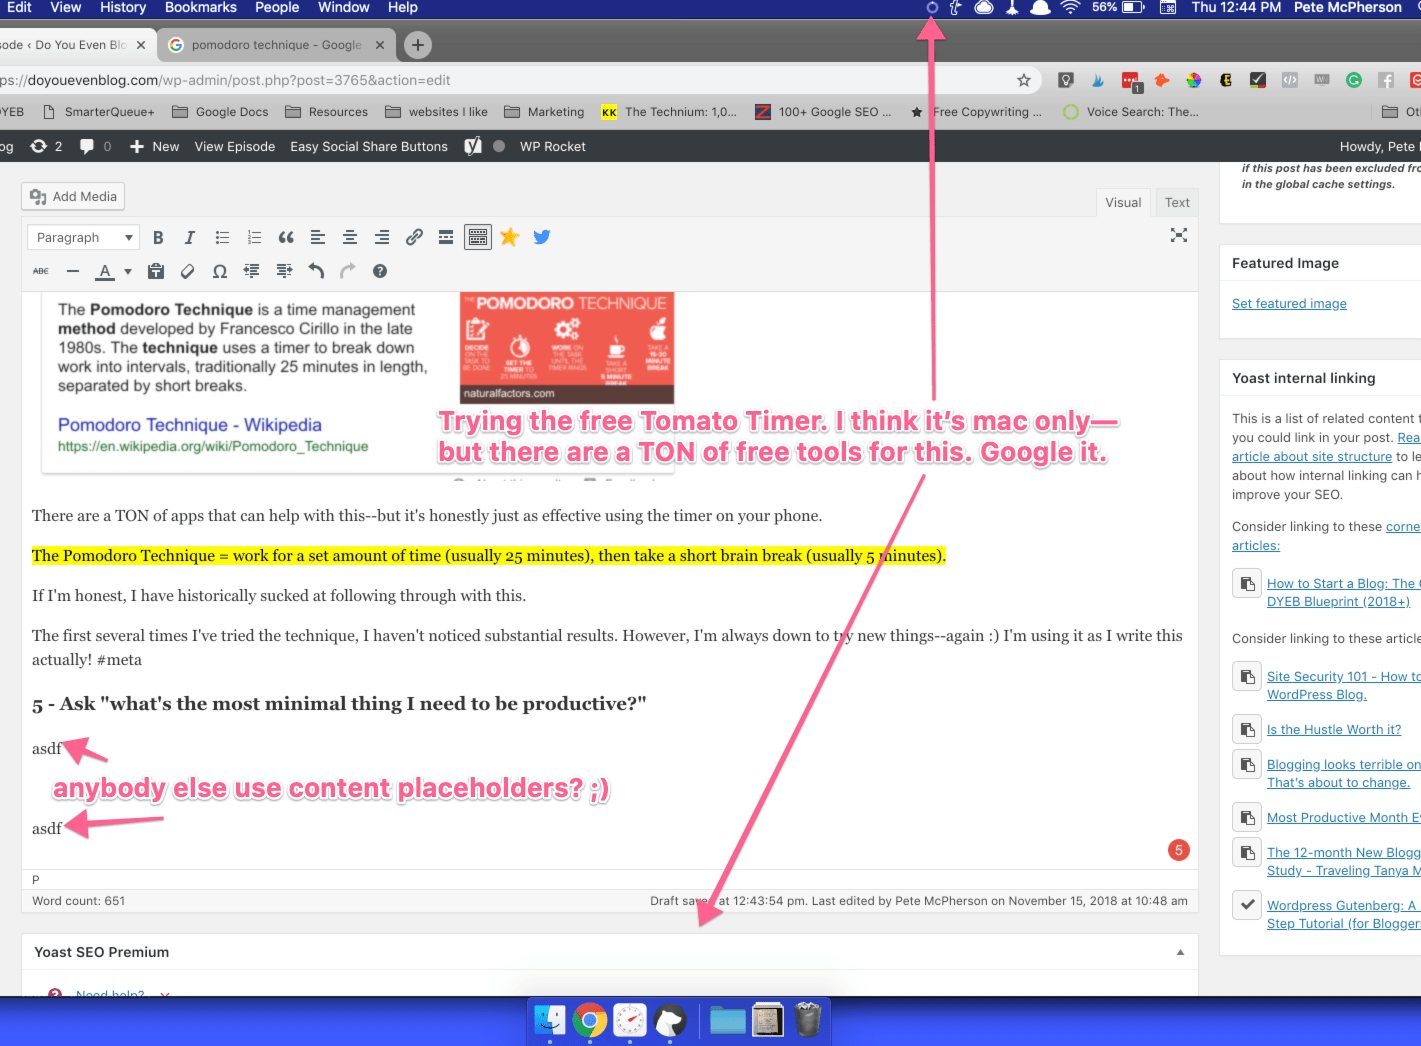Open the People menu

tap(277, 7)
